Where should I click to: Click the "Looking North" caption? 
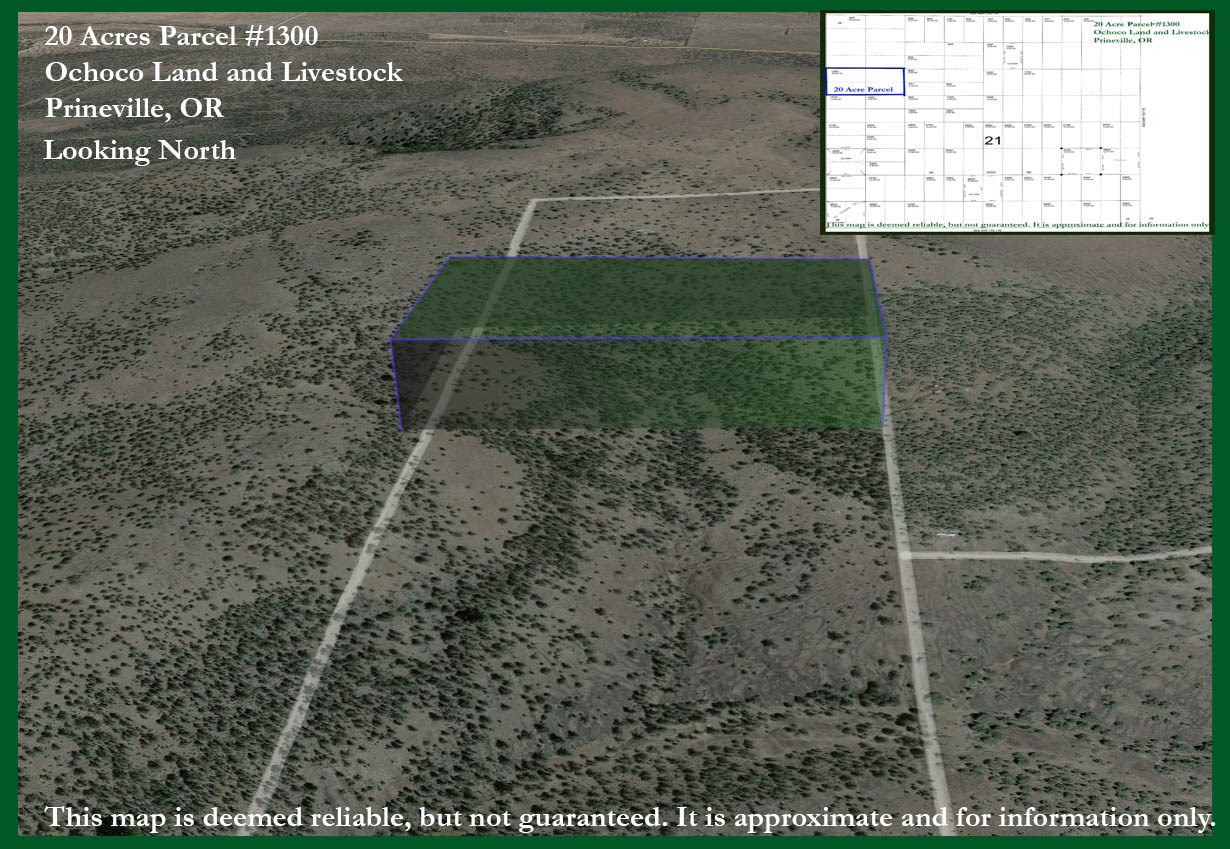(x=140, y=151)
